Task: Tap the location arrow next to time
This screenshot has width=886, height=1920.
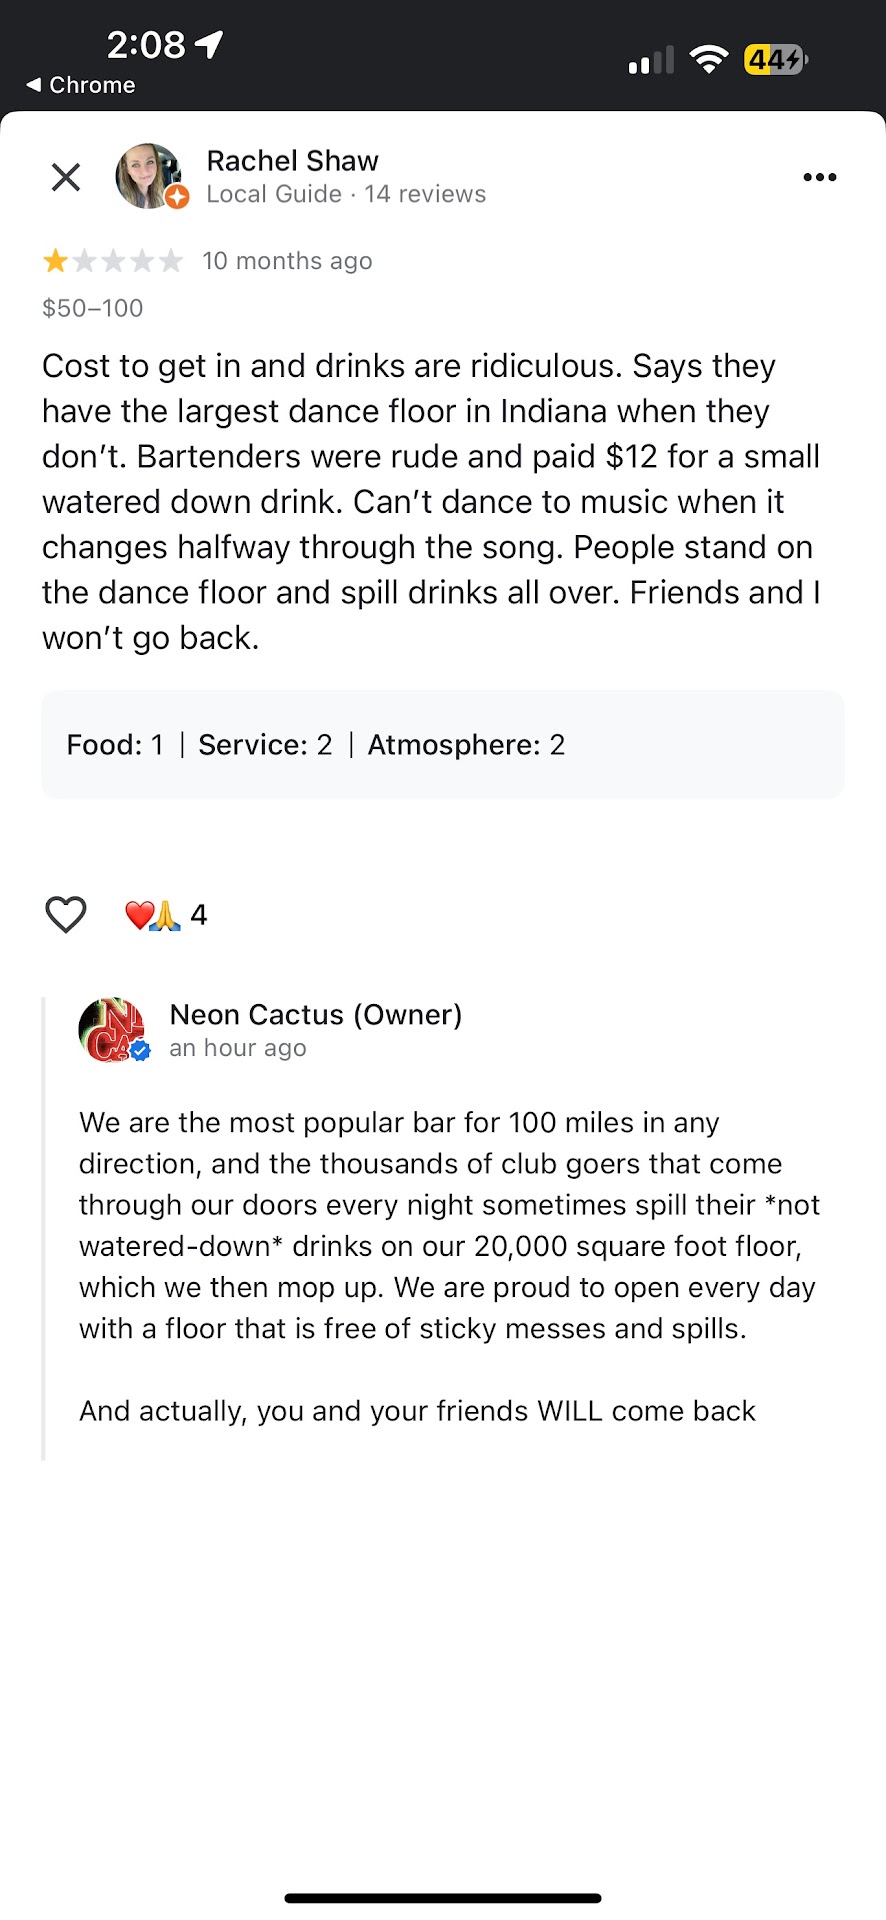Action: [x=210, y=44]
